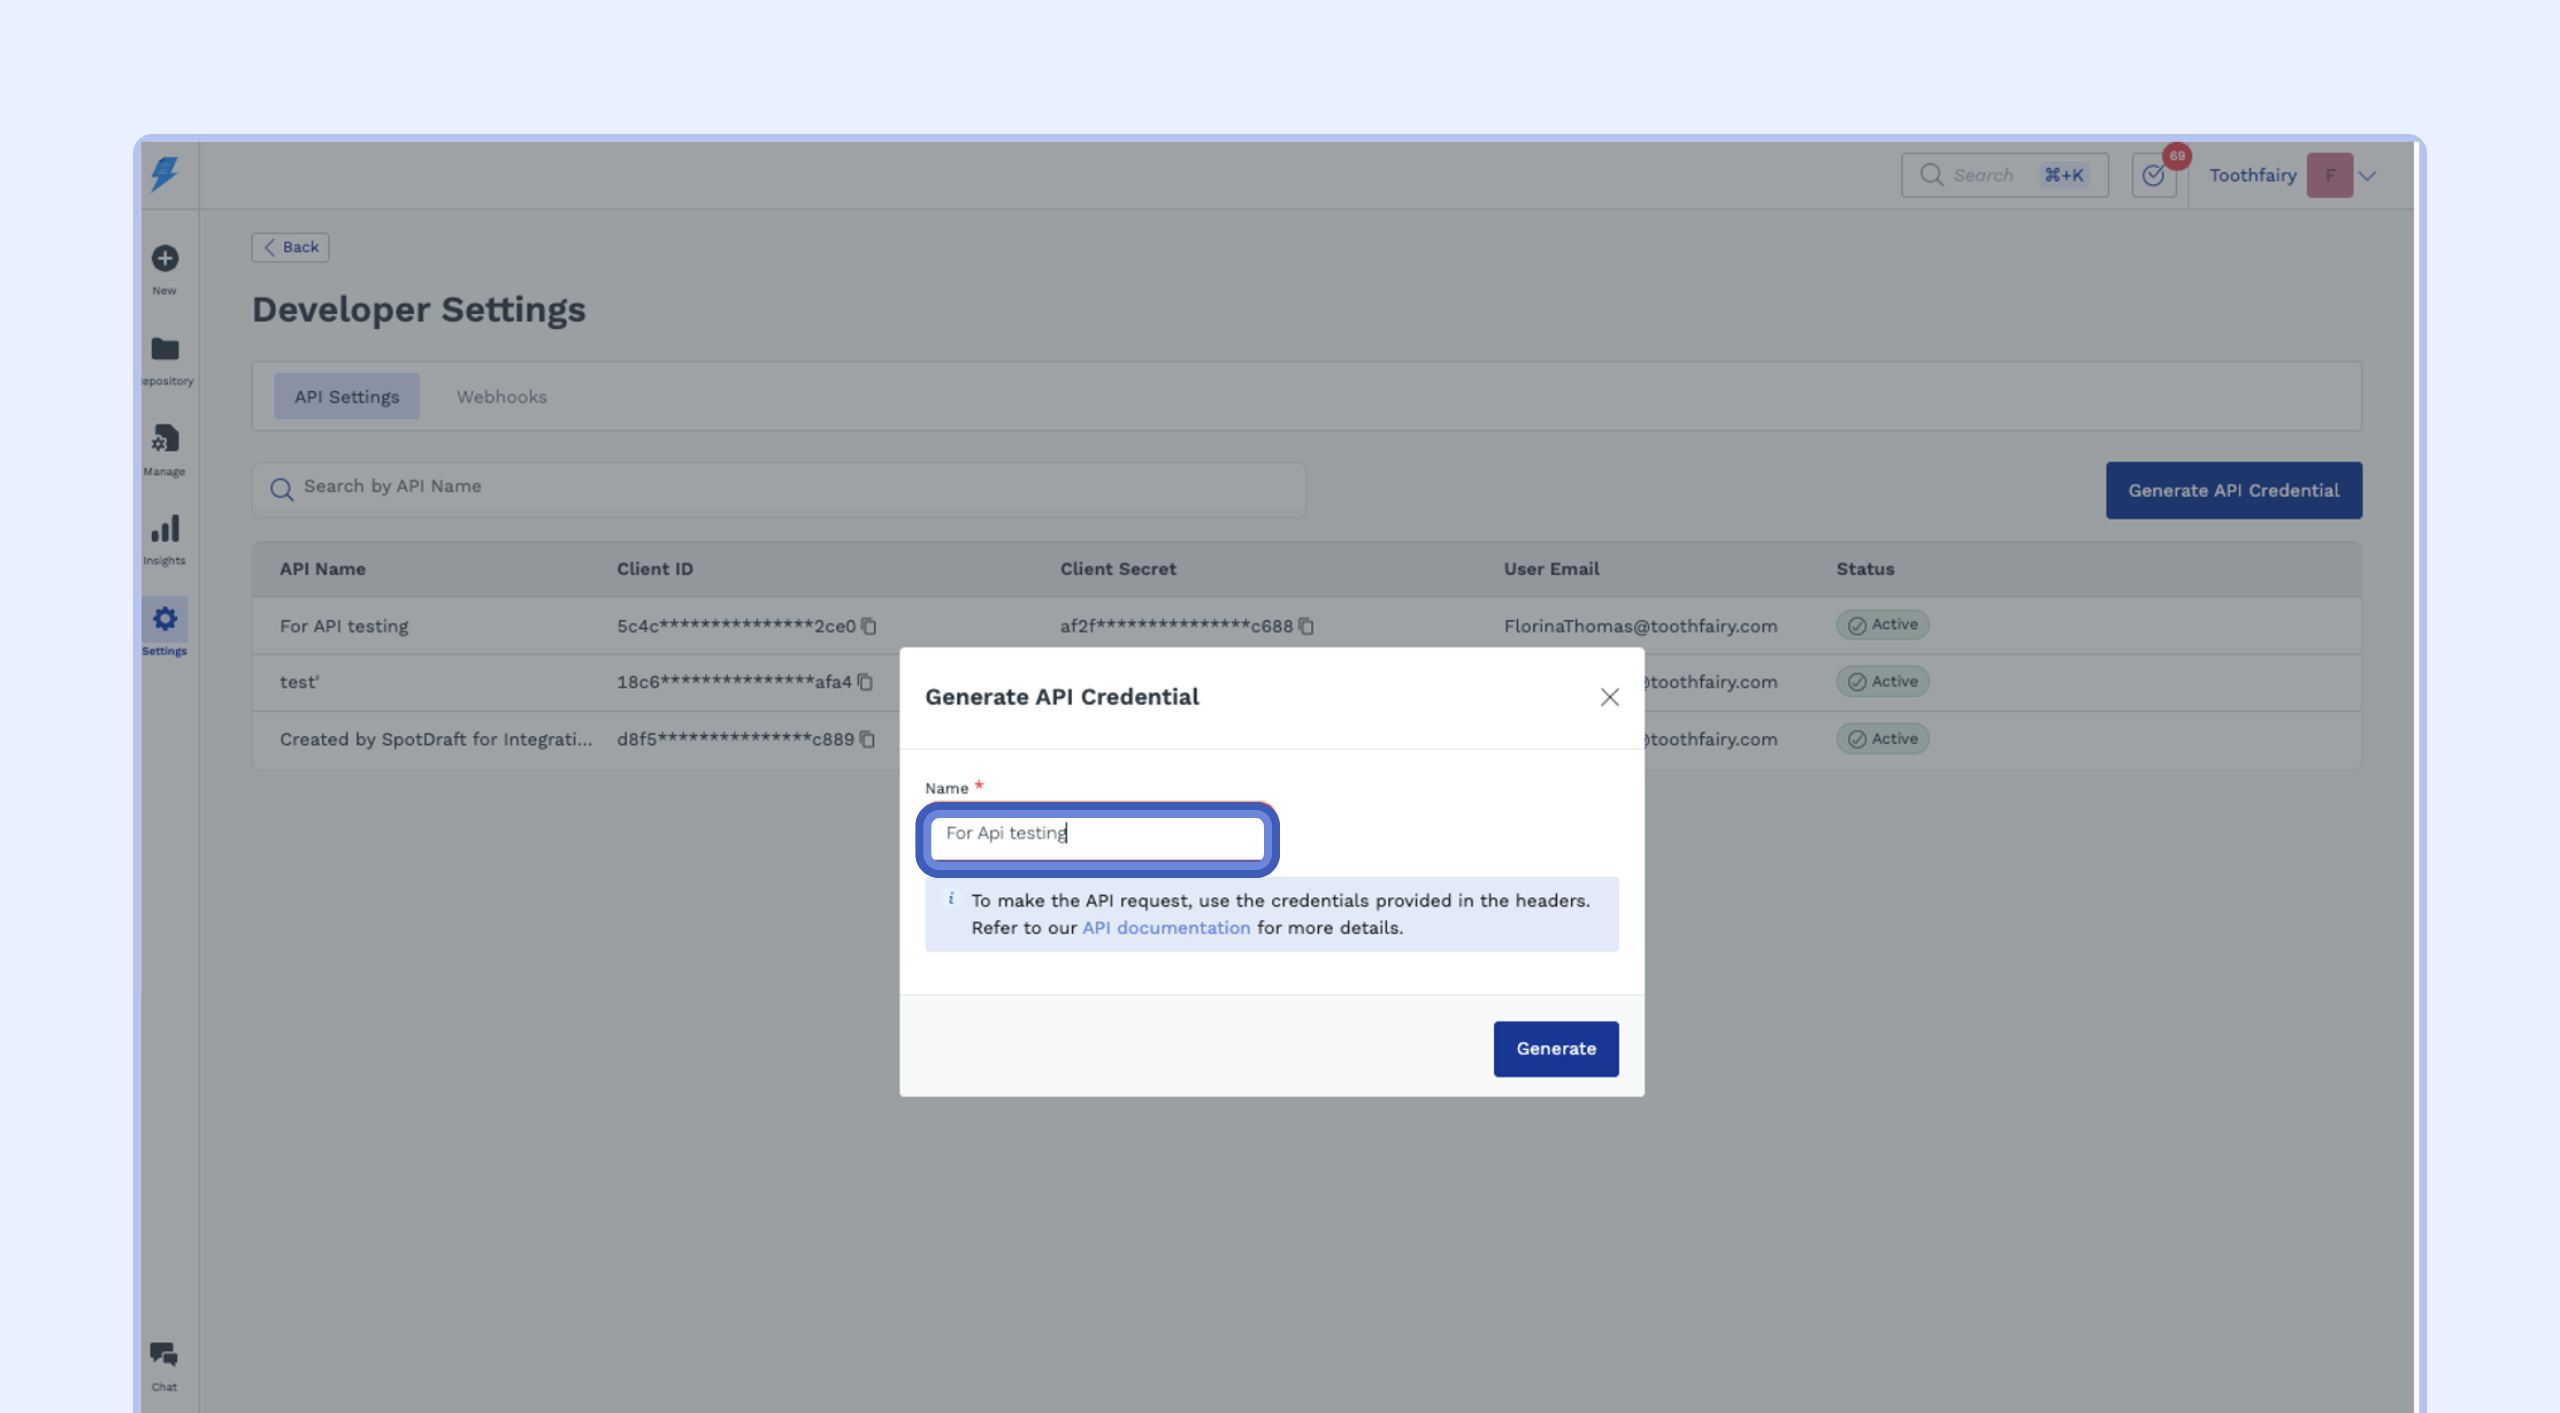Open the Insights bar chart icon

165,529
